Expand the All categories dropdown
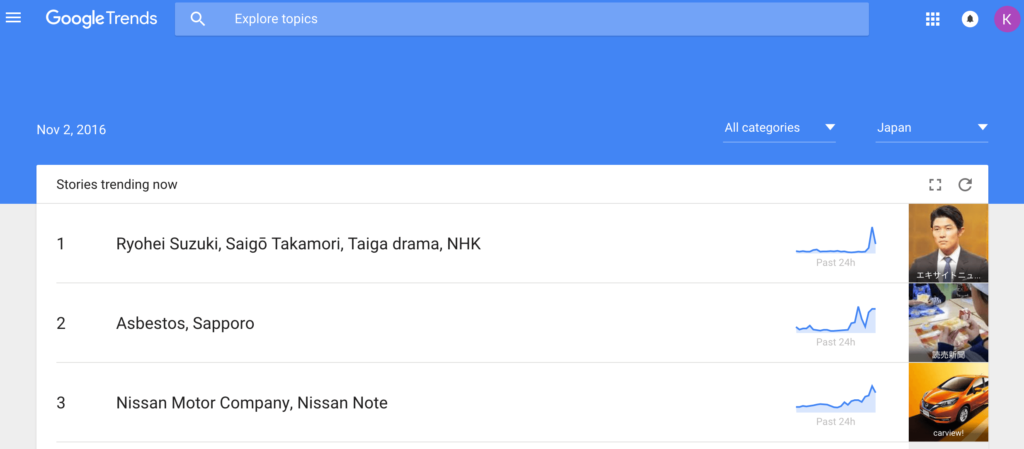The width and height of the screenshot is (1024, 449). [780, 128]
